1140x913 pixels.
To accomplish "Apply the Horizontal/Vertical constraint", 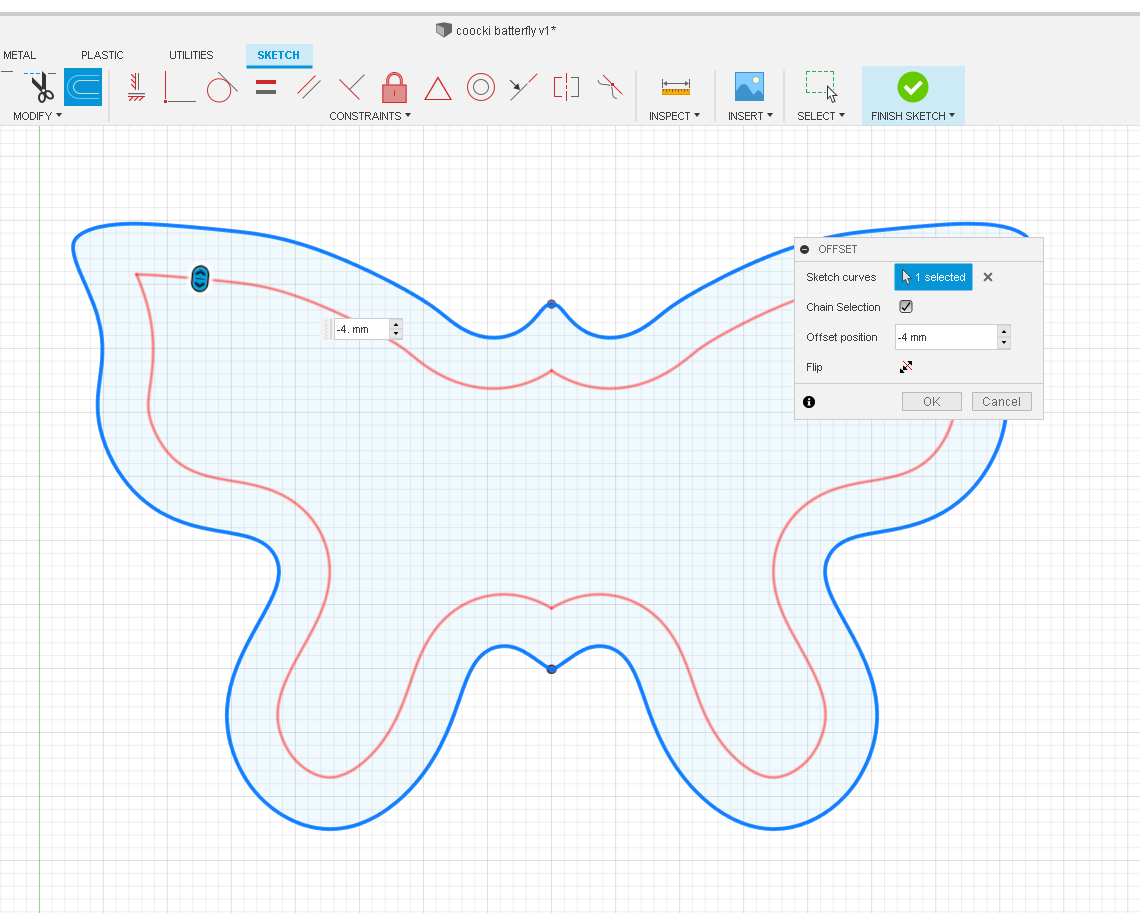I will tap(136, 87).
